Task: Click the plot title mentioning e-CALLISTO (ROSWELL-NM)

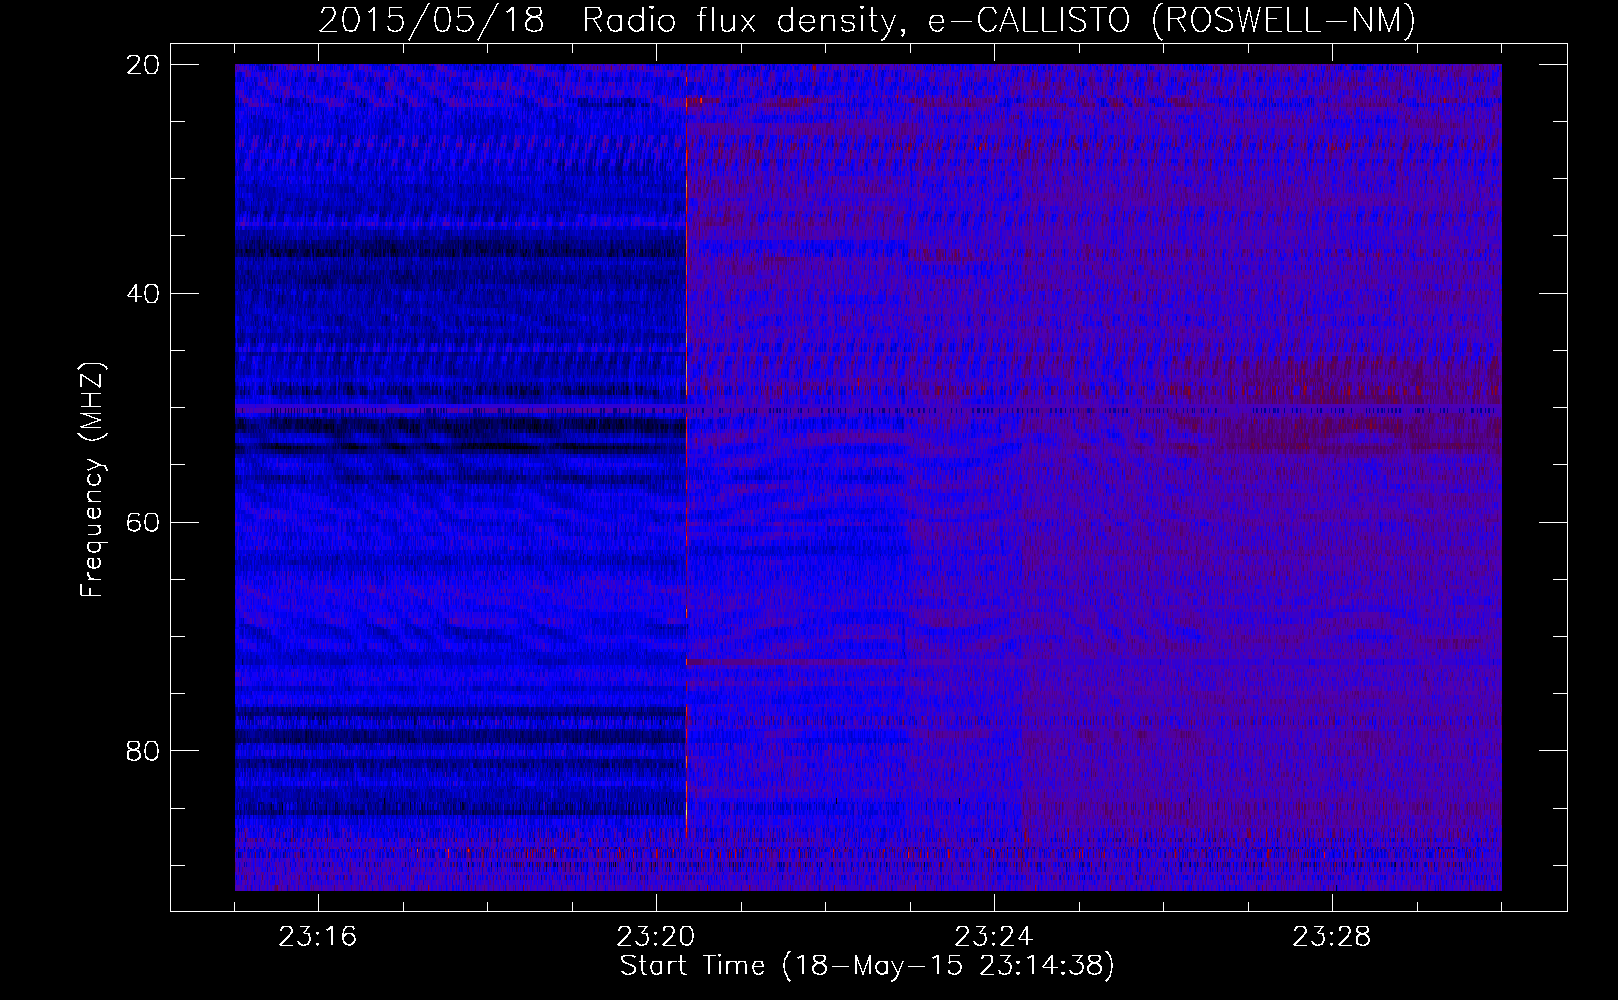Action: click(867, 20)
